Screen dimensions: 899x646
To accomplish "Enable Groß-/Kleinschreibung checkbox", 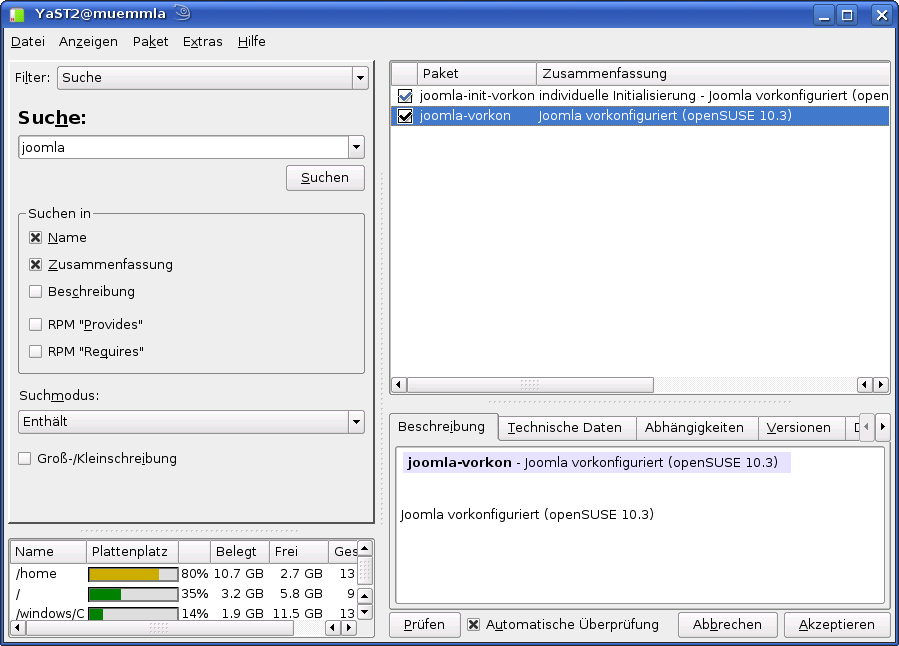I will click(x=25, y=459).
